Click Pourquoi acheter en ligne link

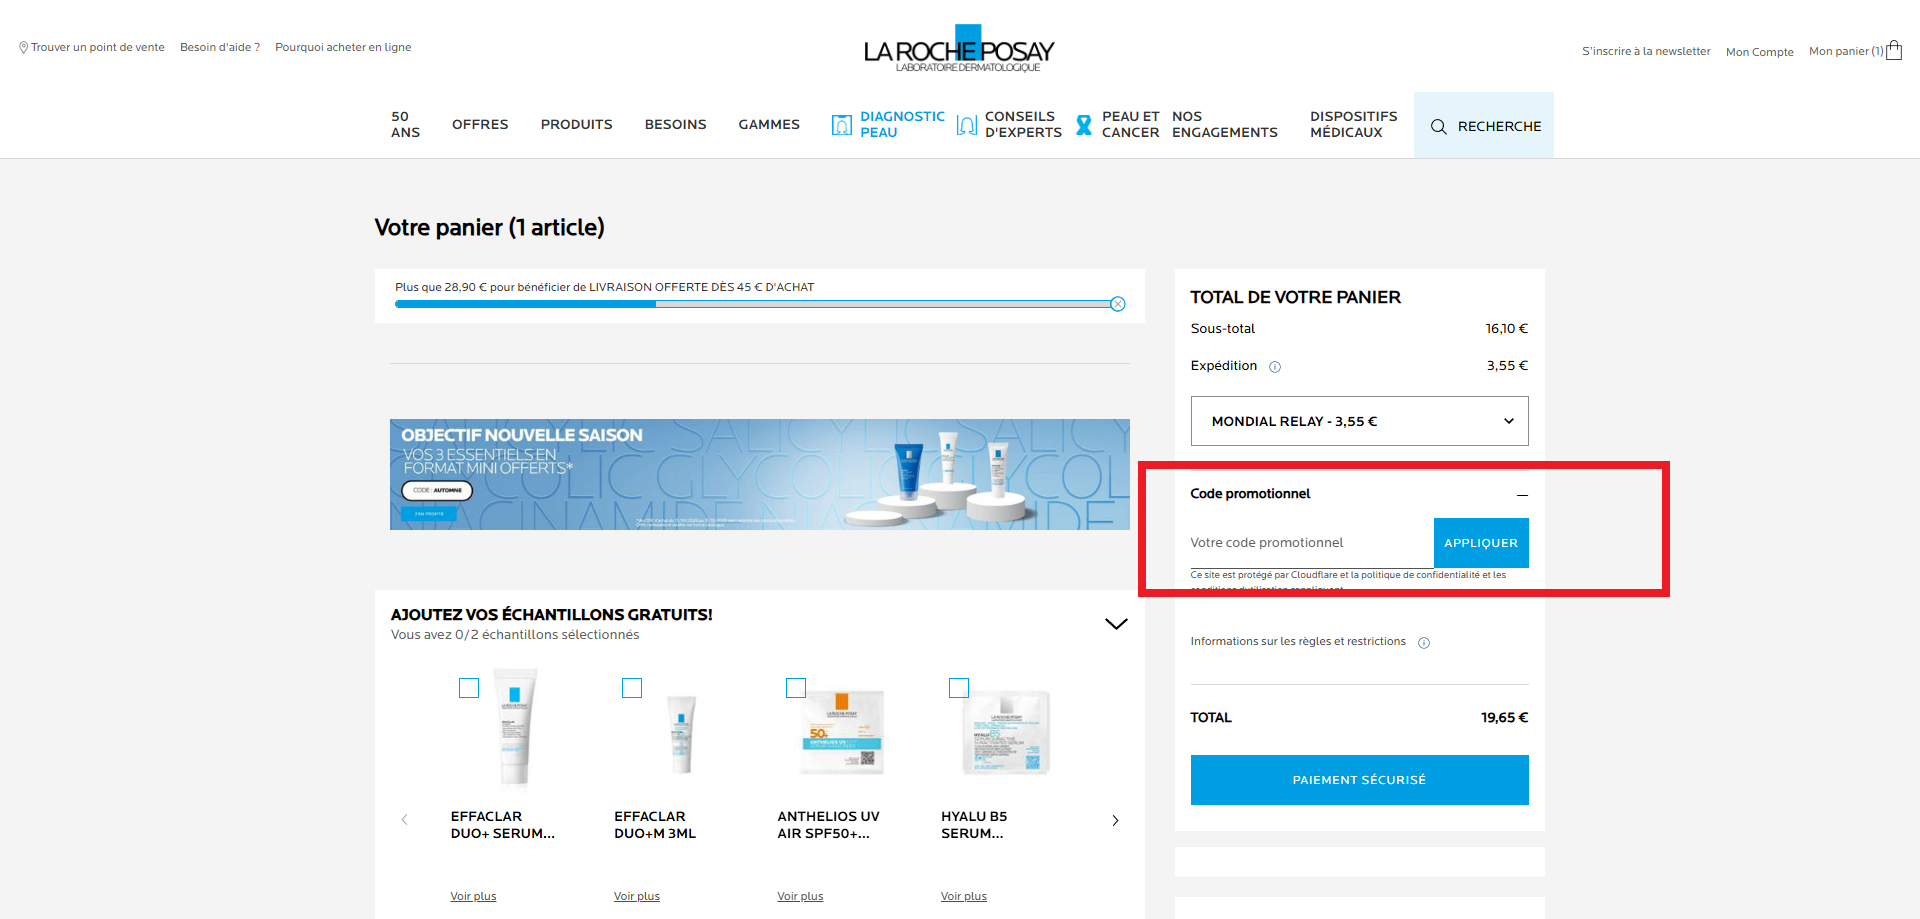point(343,47)
